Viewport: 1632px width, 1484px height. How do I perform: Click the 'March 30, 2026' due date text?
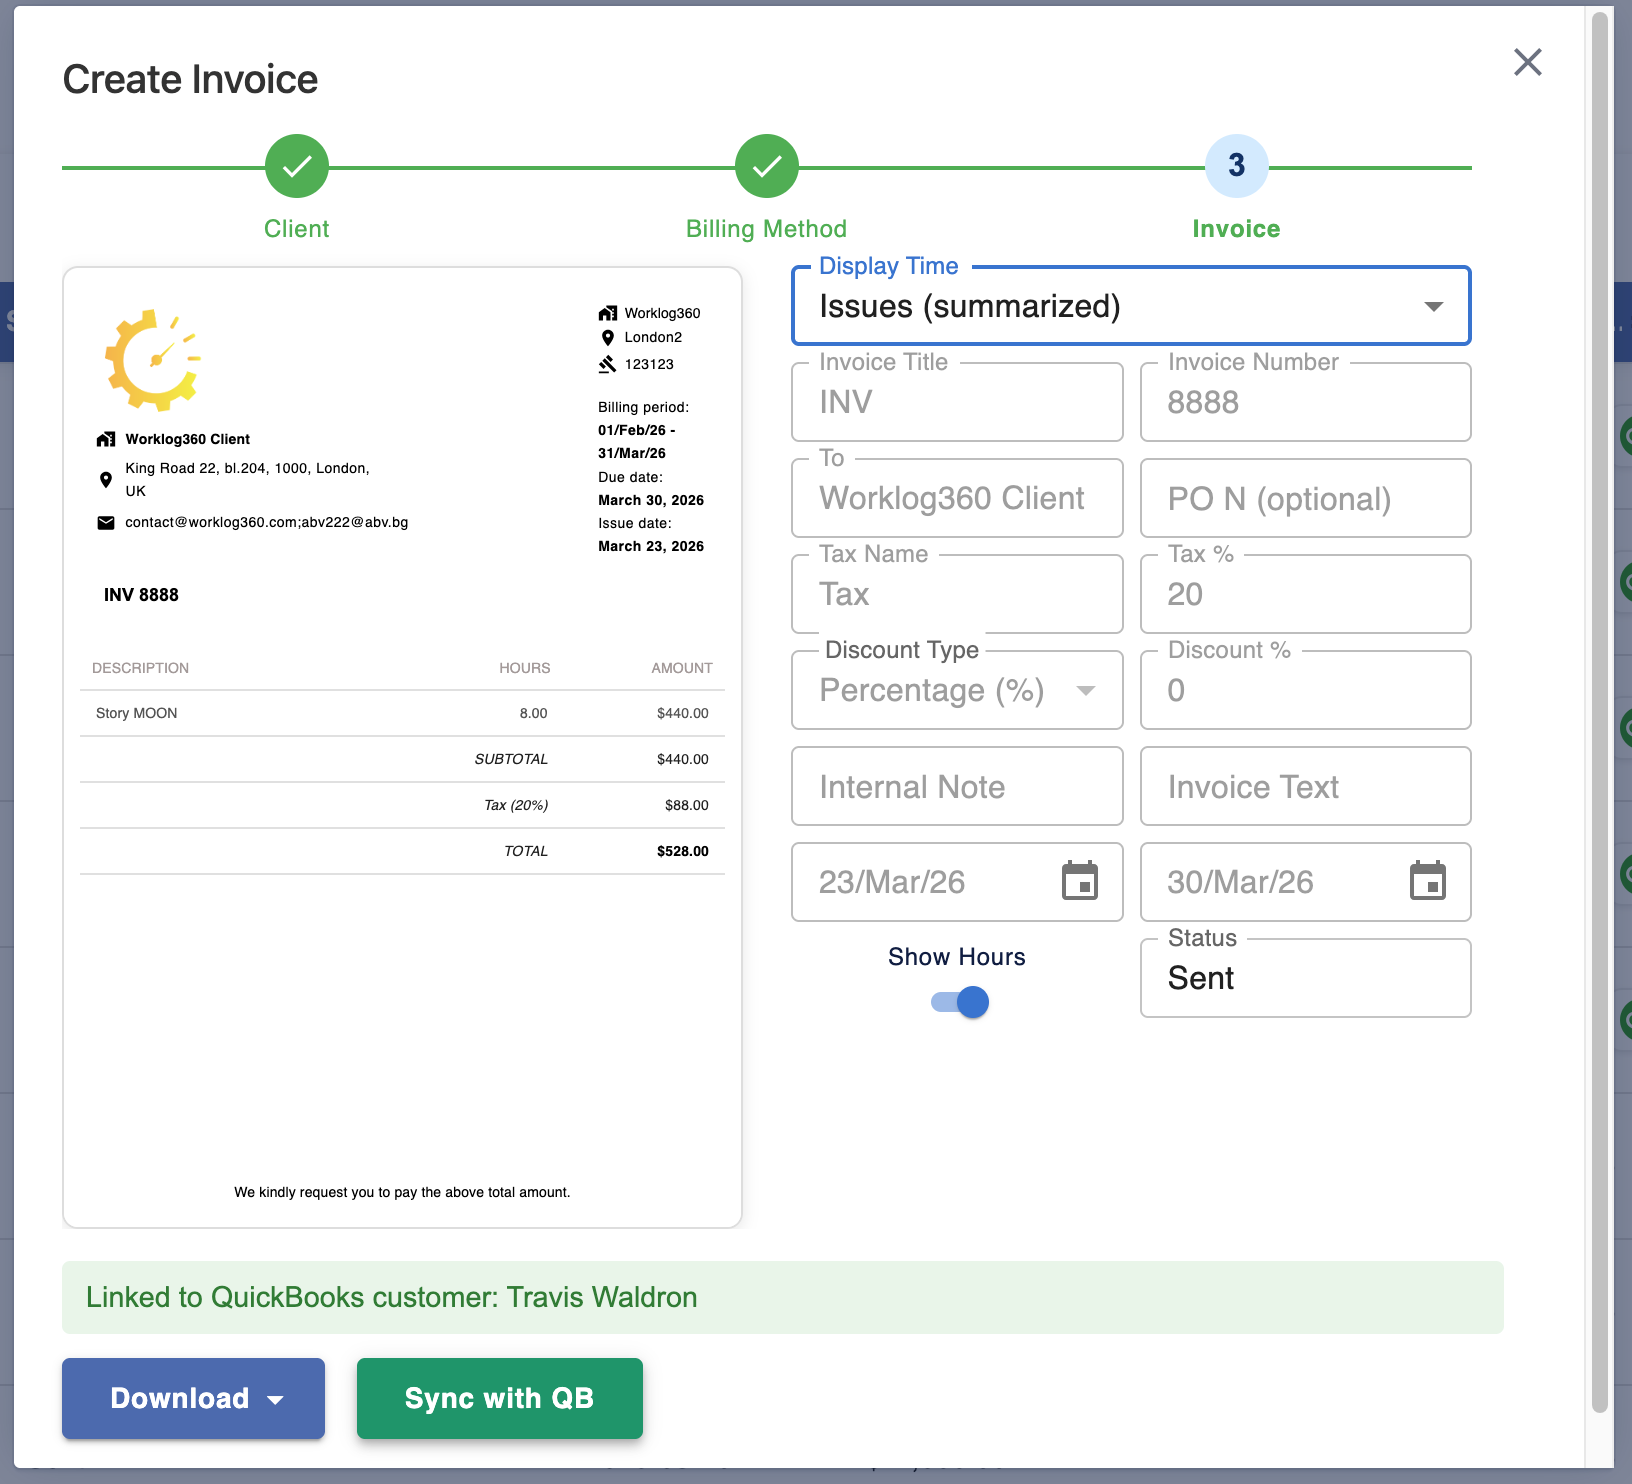point(651,500)
